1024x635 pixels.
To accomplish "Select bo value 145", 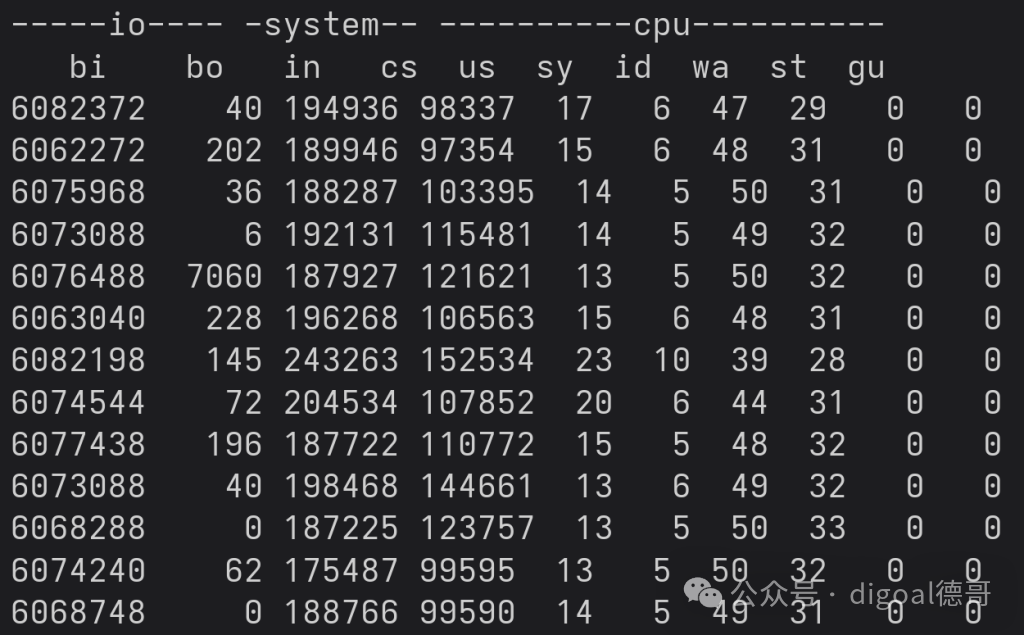I will pyautogui.click(x=234, y=360).
